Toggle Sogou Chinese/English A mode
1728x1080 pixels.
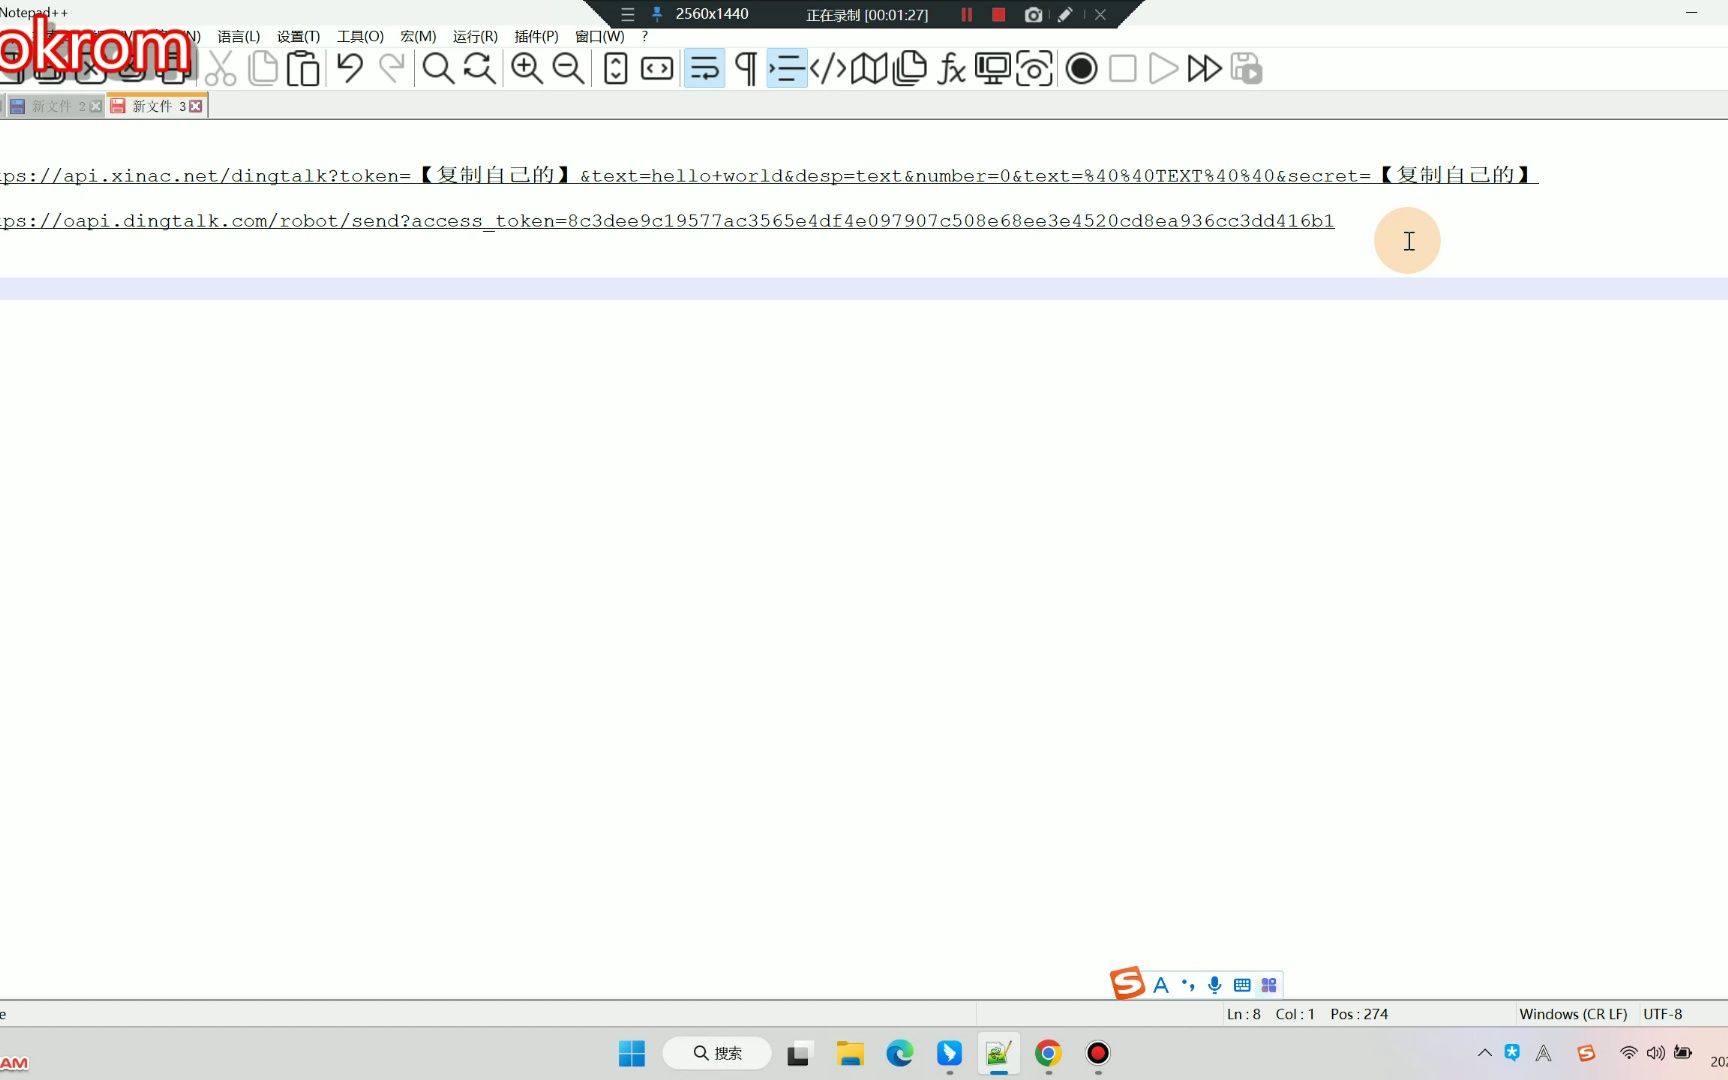pos(1161,985)
